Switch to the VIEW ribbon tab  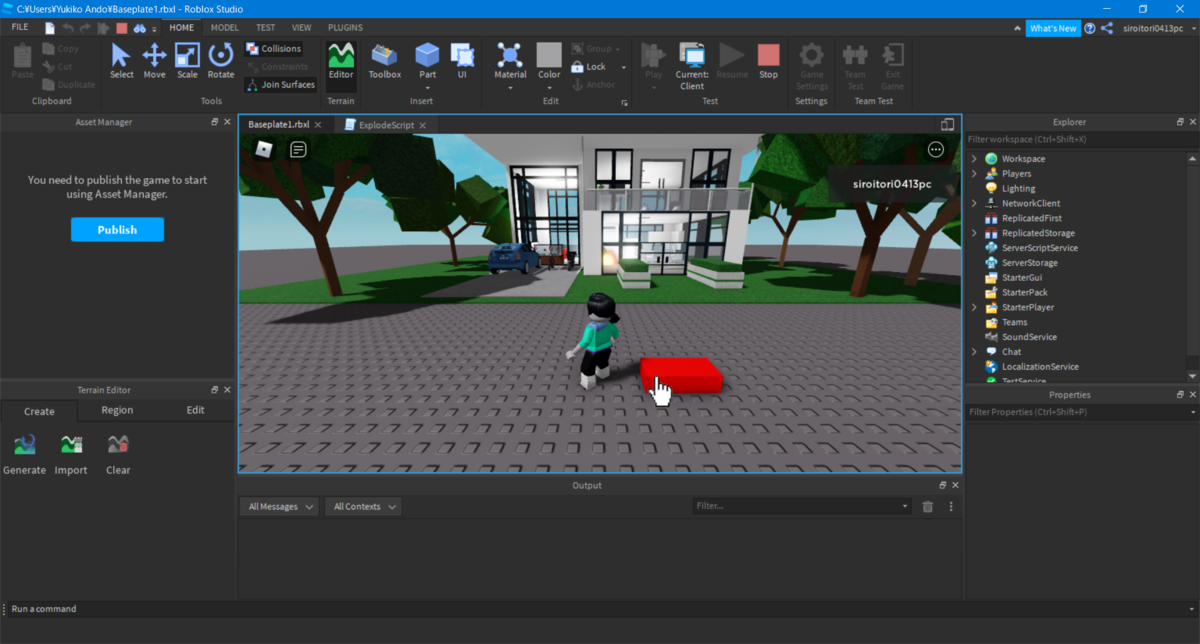(x=301, y=28)
